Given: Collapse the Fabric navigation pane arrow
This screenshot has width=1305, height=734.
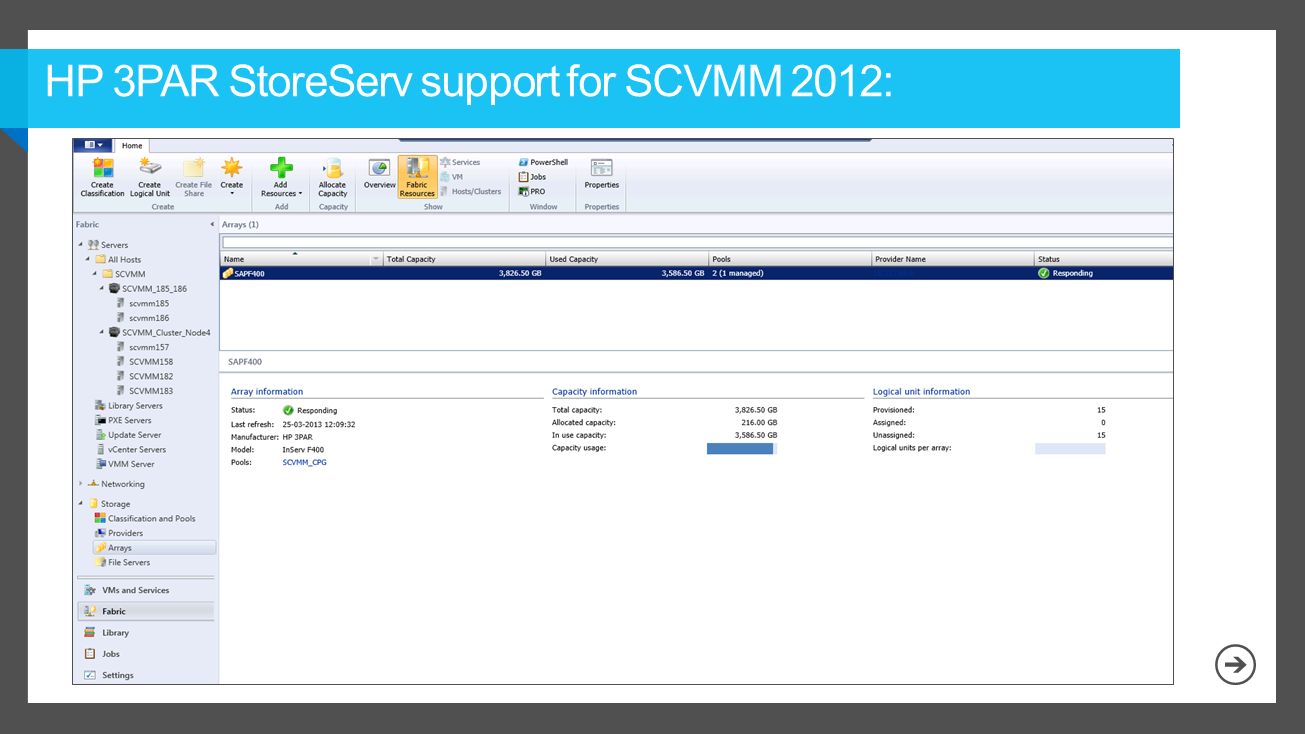Looking at the screenshot, I should [212, 225].
